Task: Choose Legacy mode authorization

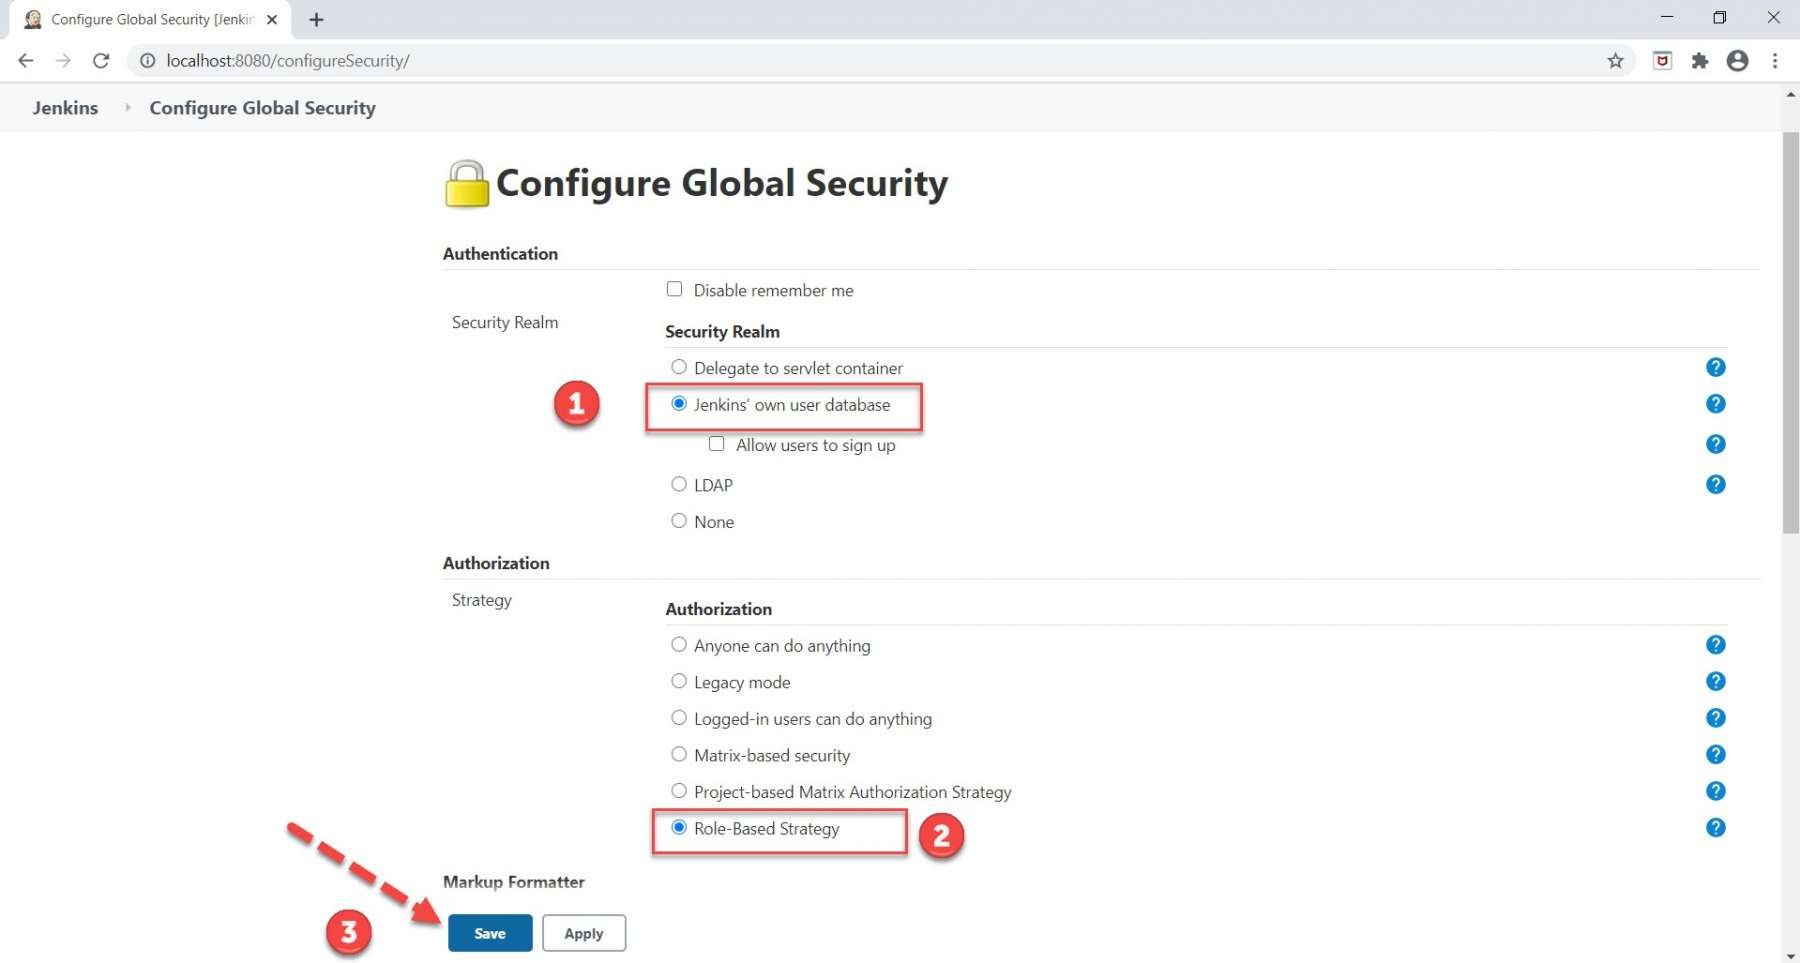Action: click(679, 681)
